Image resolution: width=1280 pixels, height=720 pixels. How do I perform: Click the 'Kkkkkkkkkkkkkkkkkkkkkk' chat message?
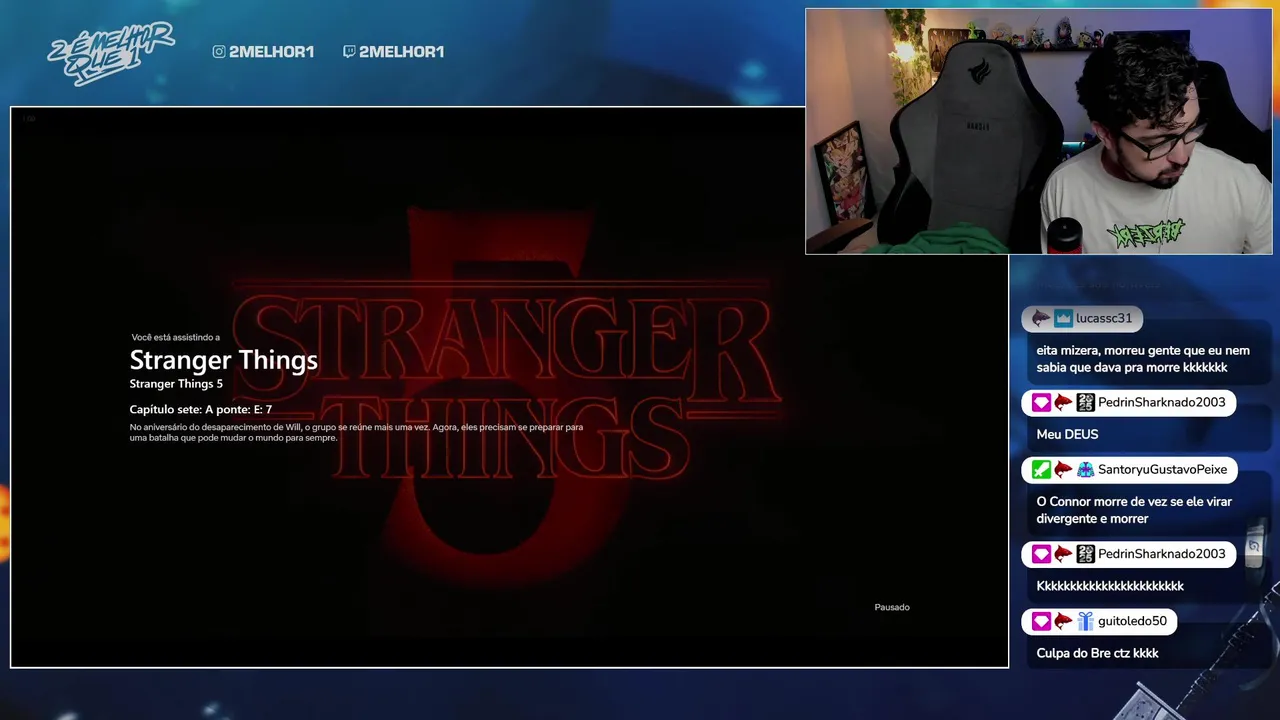click(x=1110, y=586)
